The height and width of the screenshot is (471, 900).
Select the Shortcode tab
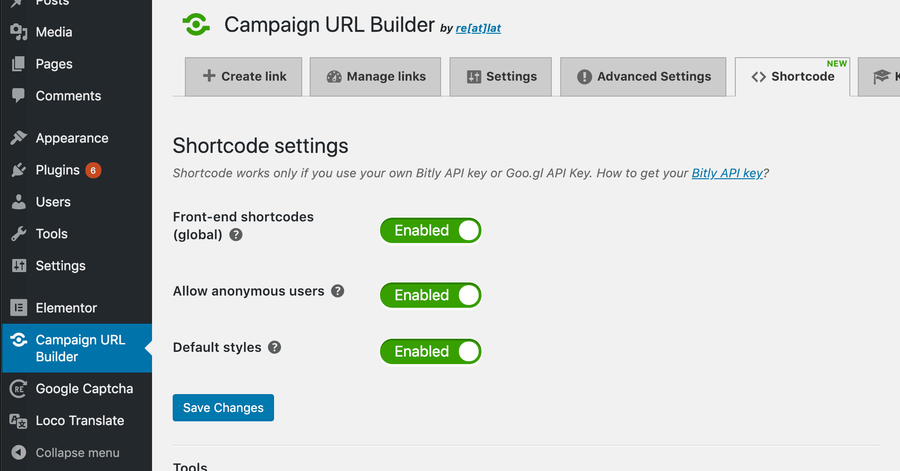(x=792, y=76)
